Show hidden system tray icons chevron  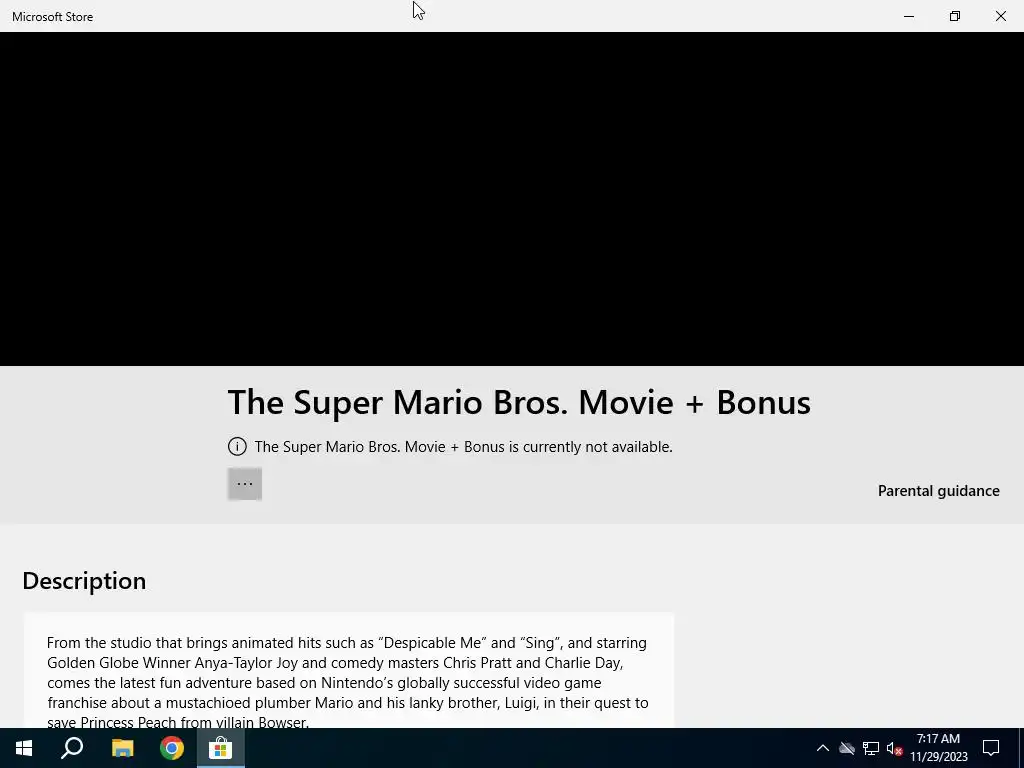pos(823,748)
